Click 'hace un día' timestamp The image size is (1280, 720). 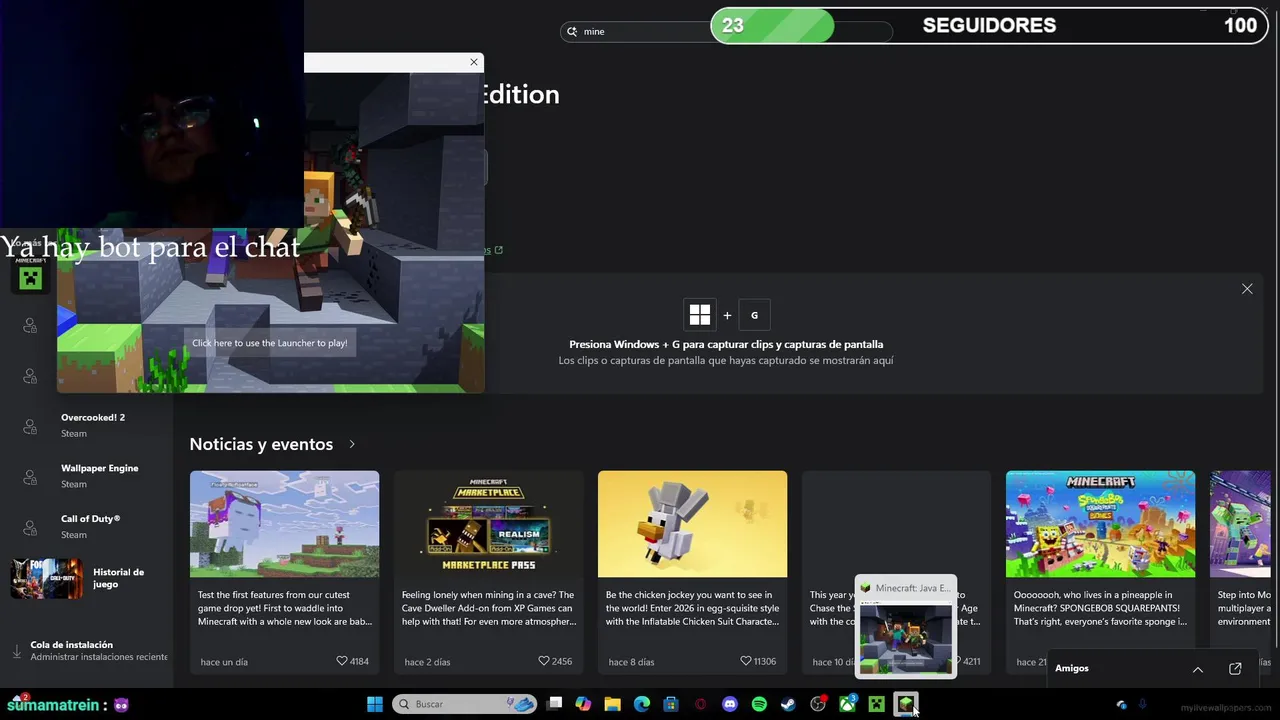pos(224,662)
